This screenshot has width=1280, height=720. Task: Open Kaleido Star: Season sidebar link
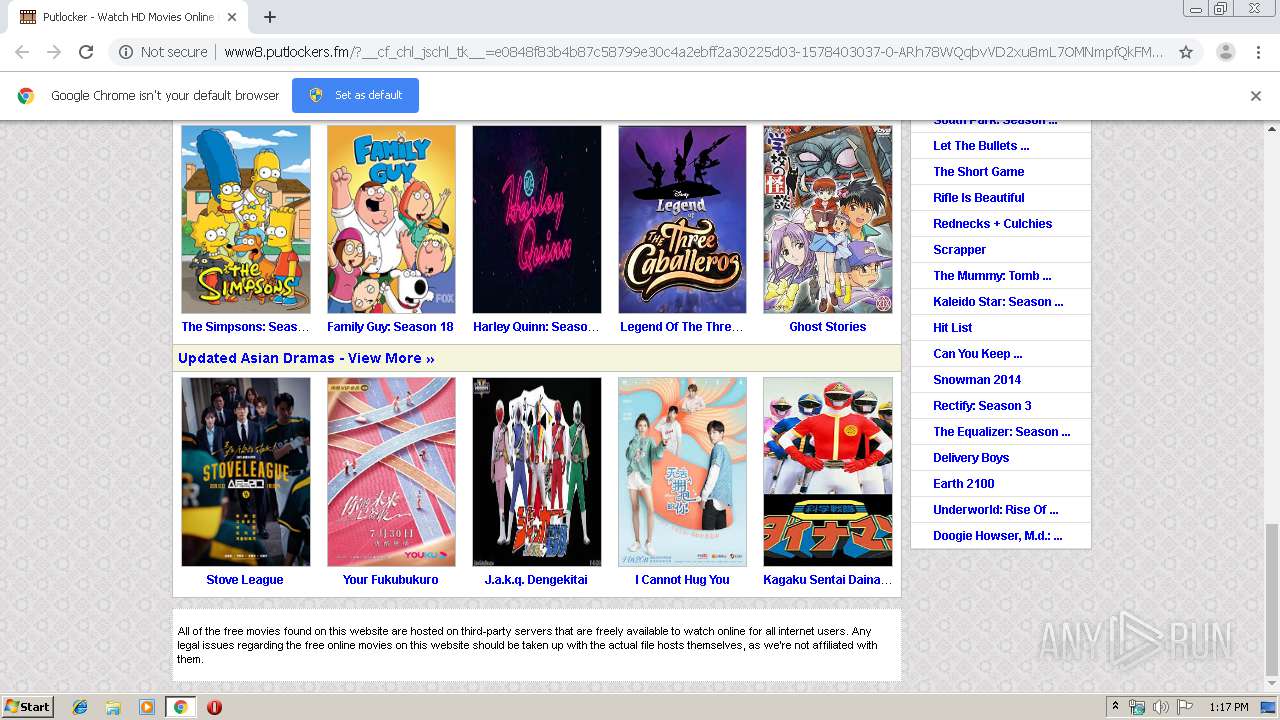tap(998, 302)
